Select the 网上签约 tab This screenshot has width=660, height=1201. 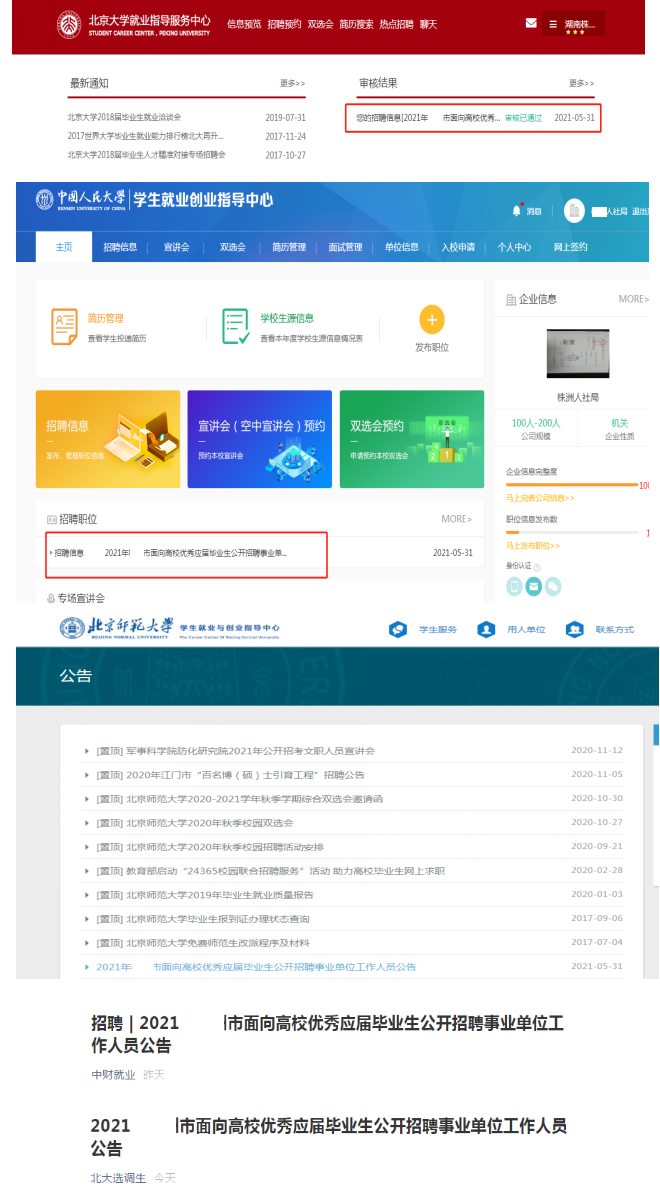click(571, 247)
